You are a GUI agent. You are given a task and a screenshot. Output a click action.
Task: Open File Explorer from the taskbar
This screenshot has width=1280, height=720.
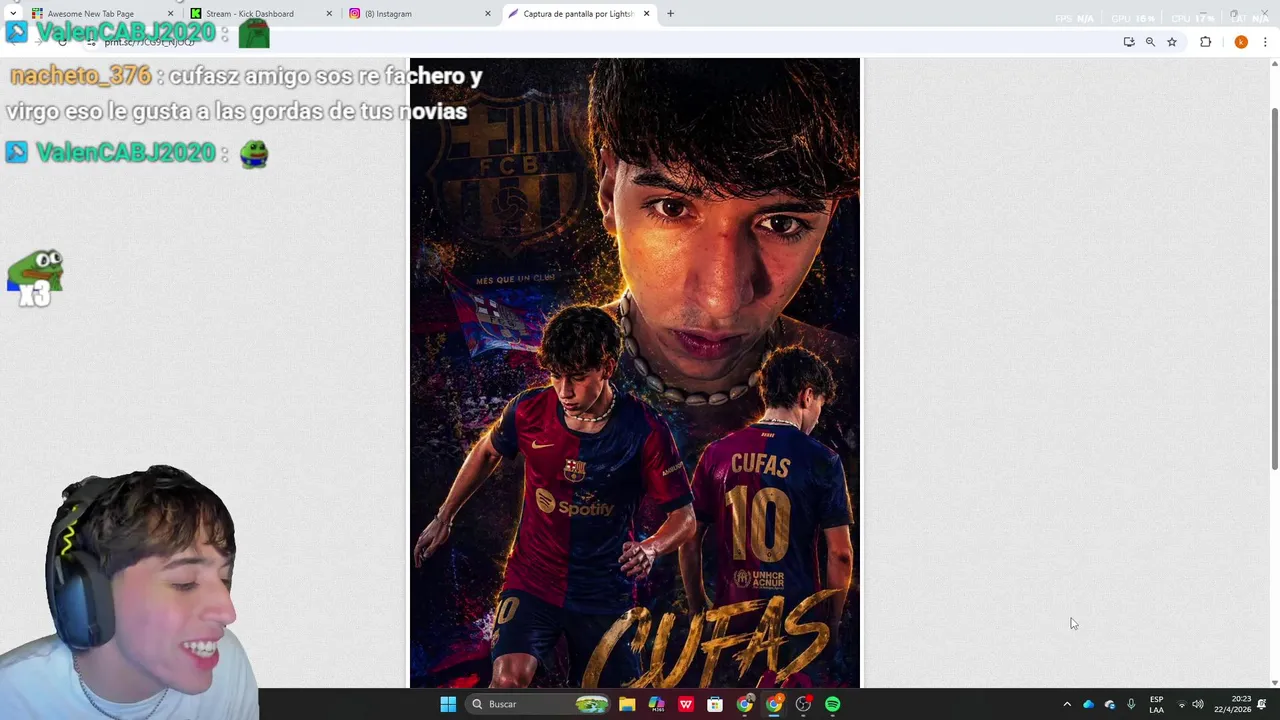tap(627, 704)
